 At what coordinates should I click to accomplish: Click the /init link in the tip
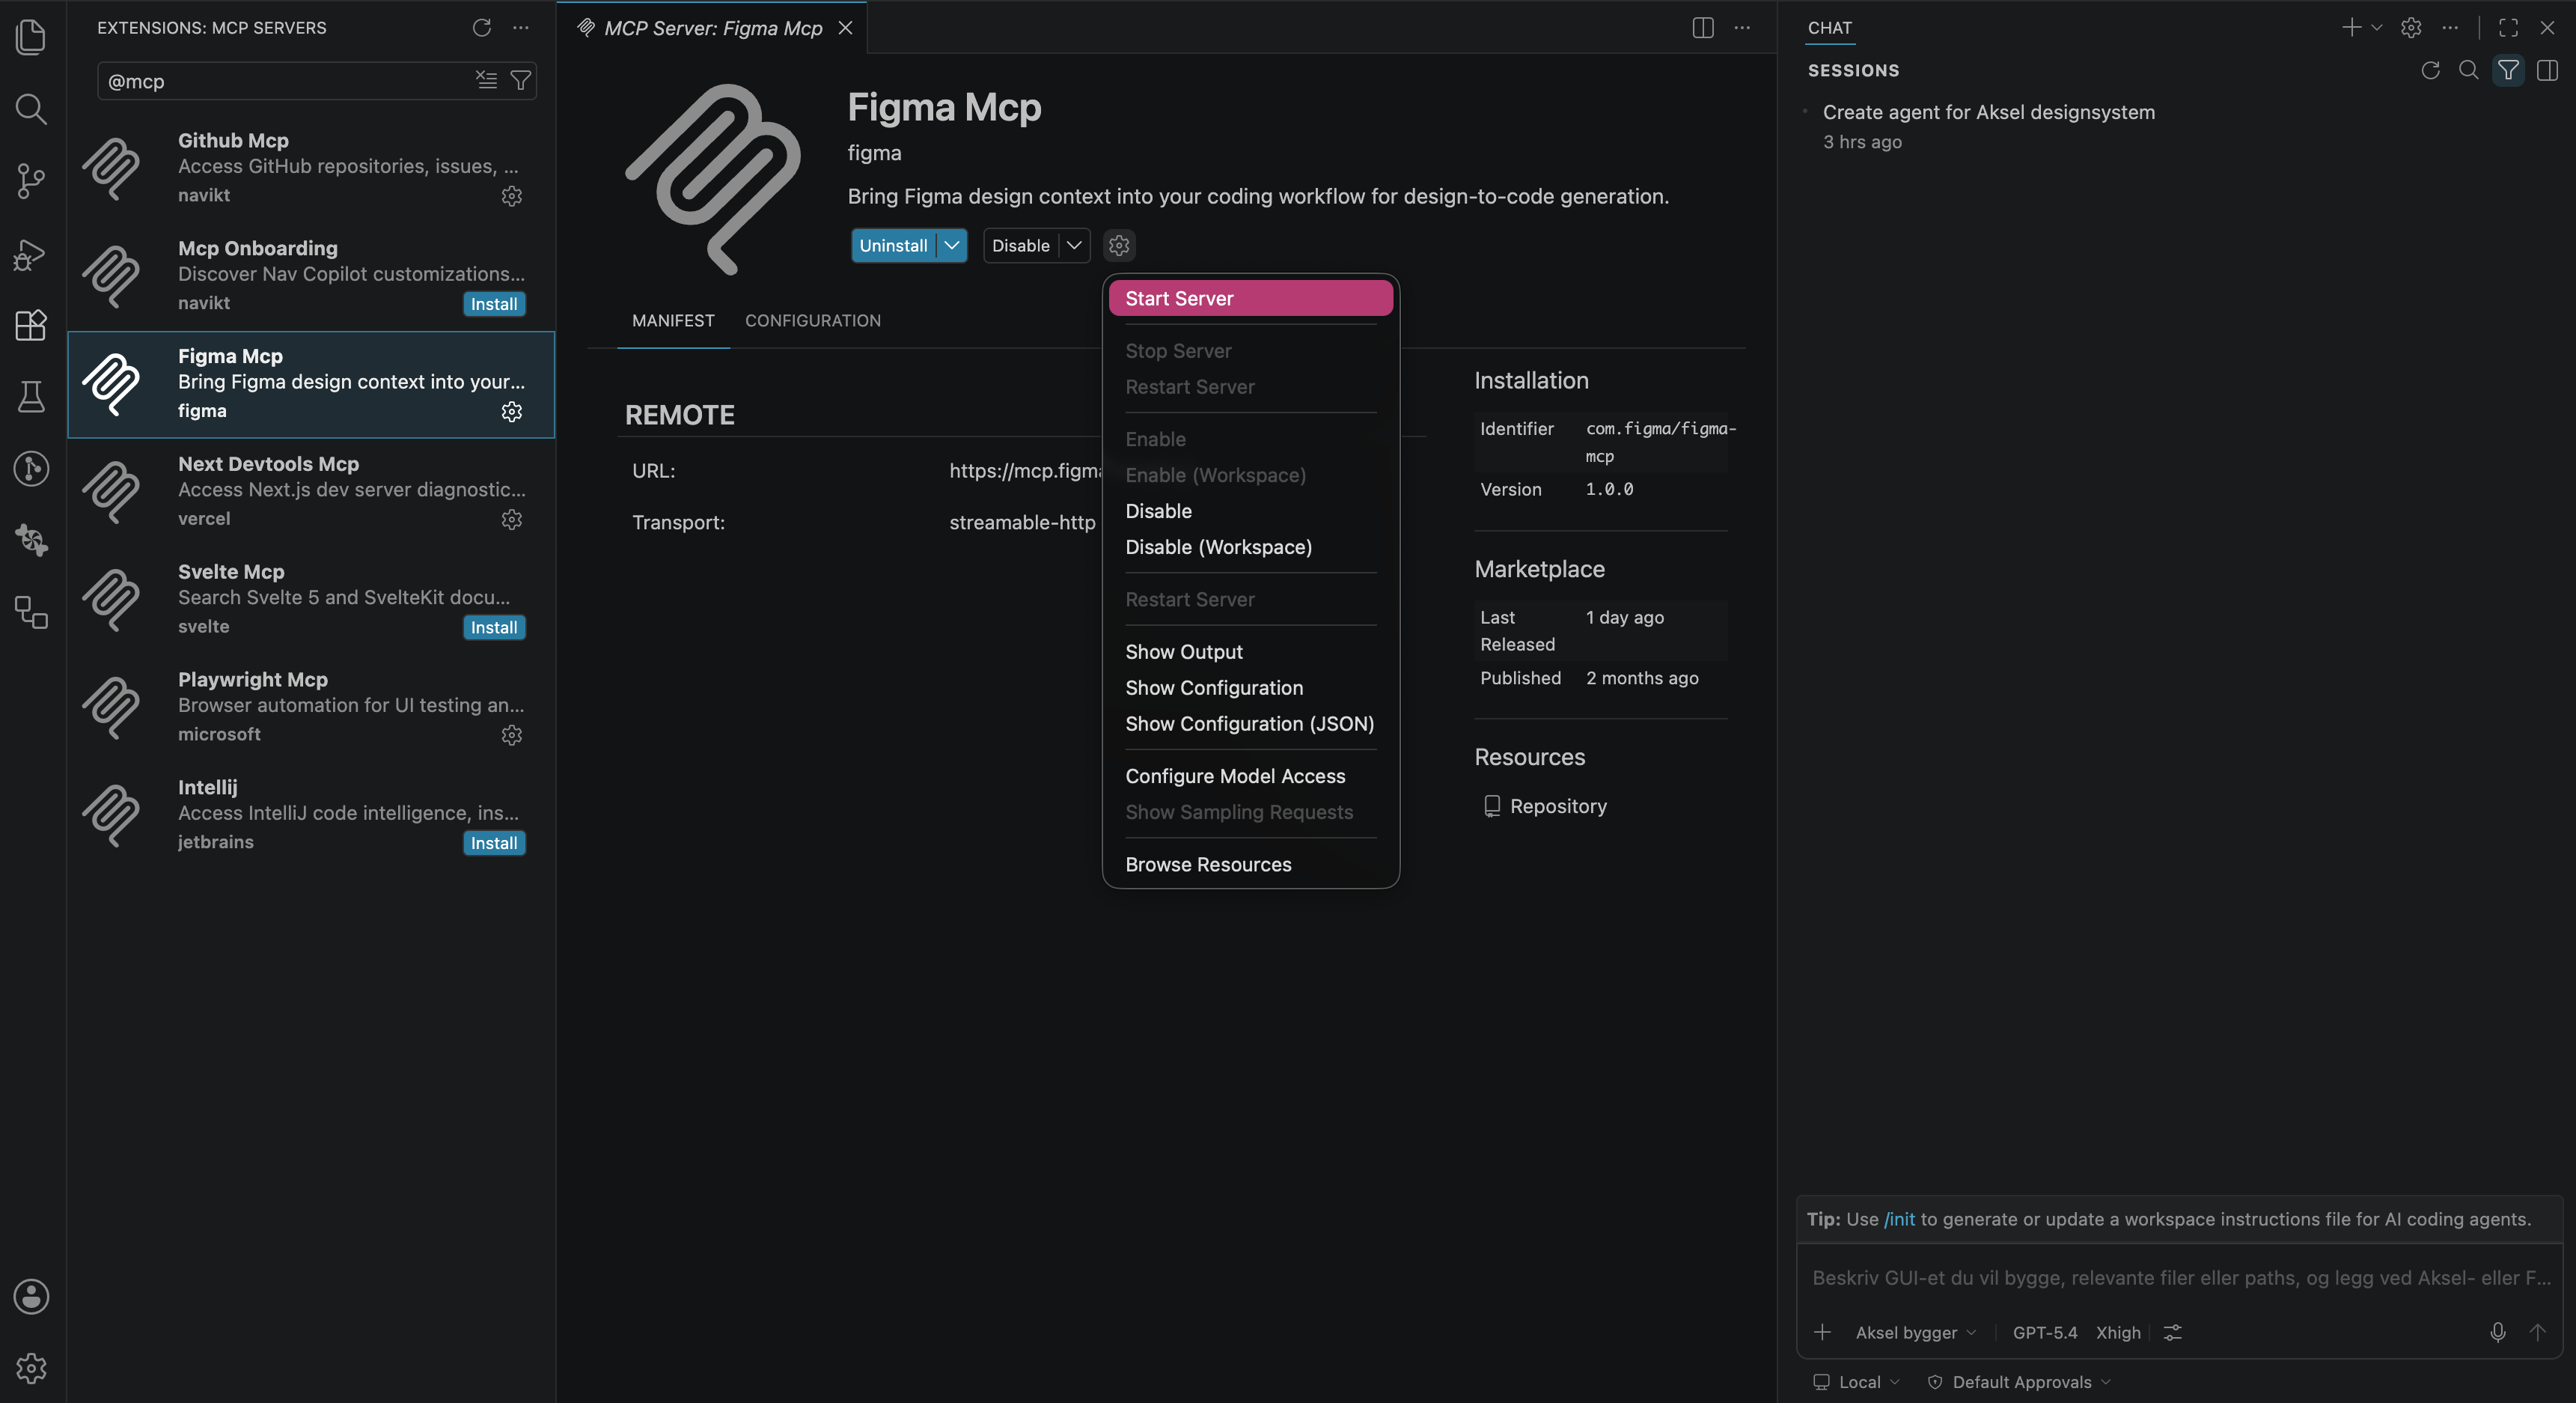click(x=1899, y=1219)
